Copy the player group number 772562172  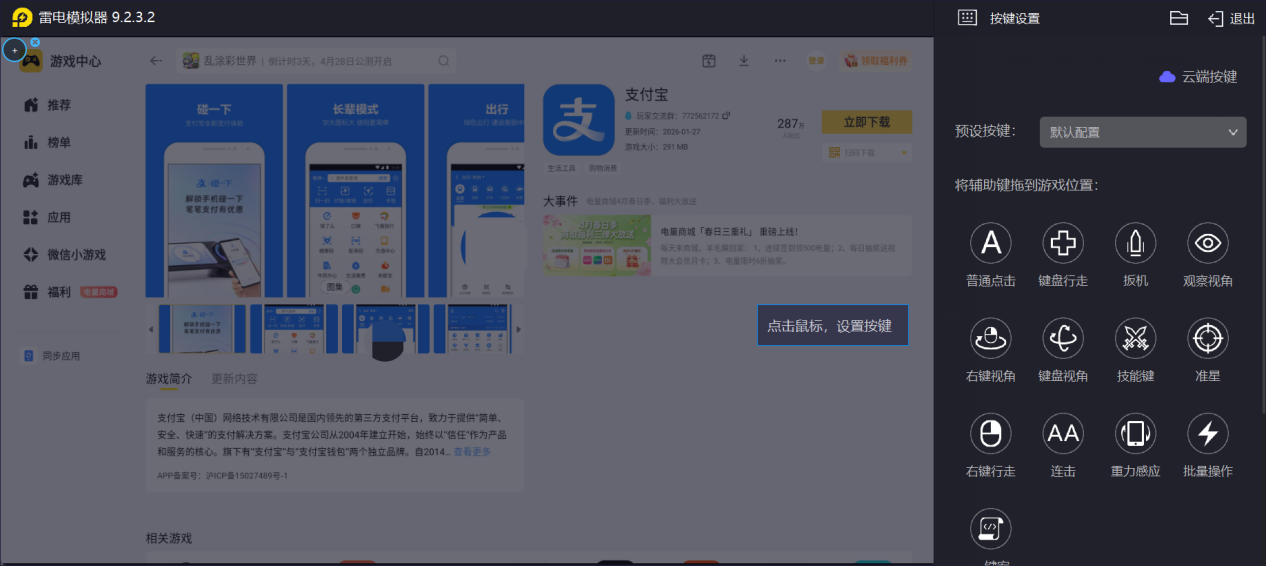pos(726,116)
